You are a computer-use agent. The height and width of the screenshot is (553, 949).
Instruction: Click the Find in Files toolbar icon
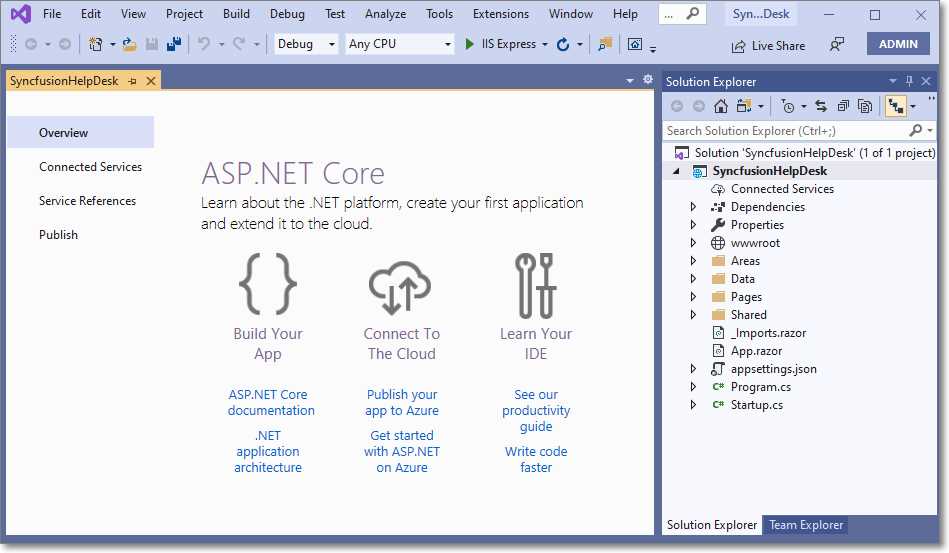605,44
